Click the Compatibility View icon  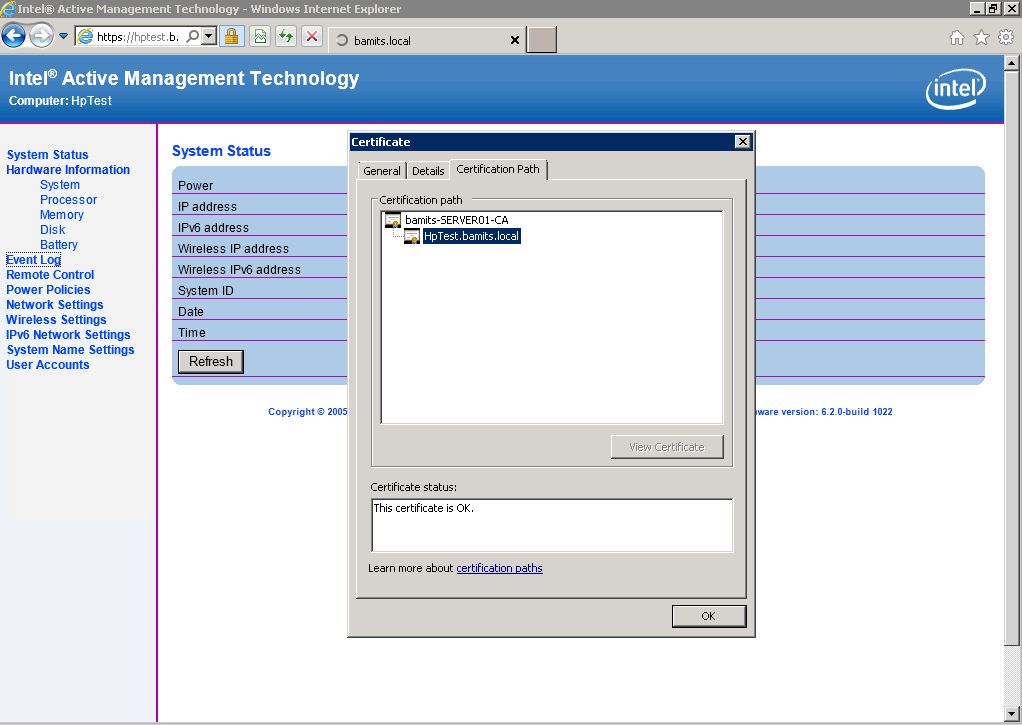point(262,36)
